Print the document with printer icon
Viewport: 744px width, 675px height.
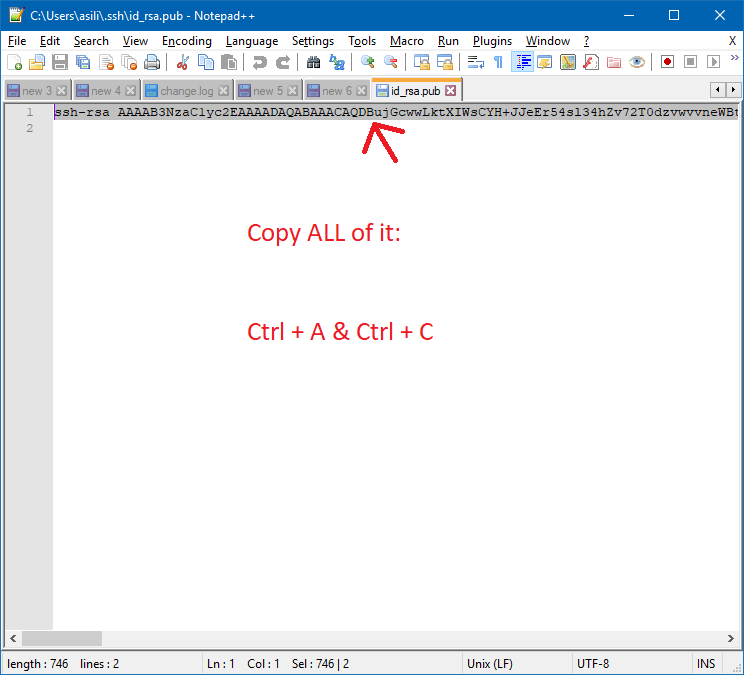click(152, 62)
